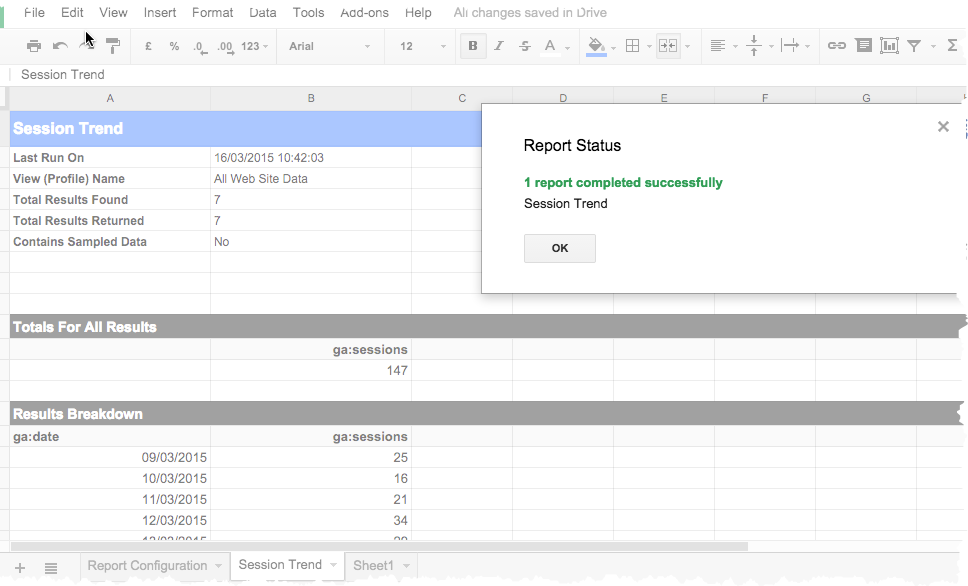Click the print icon
968x586 pixels.
tap(34, 46)
